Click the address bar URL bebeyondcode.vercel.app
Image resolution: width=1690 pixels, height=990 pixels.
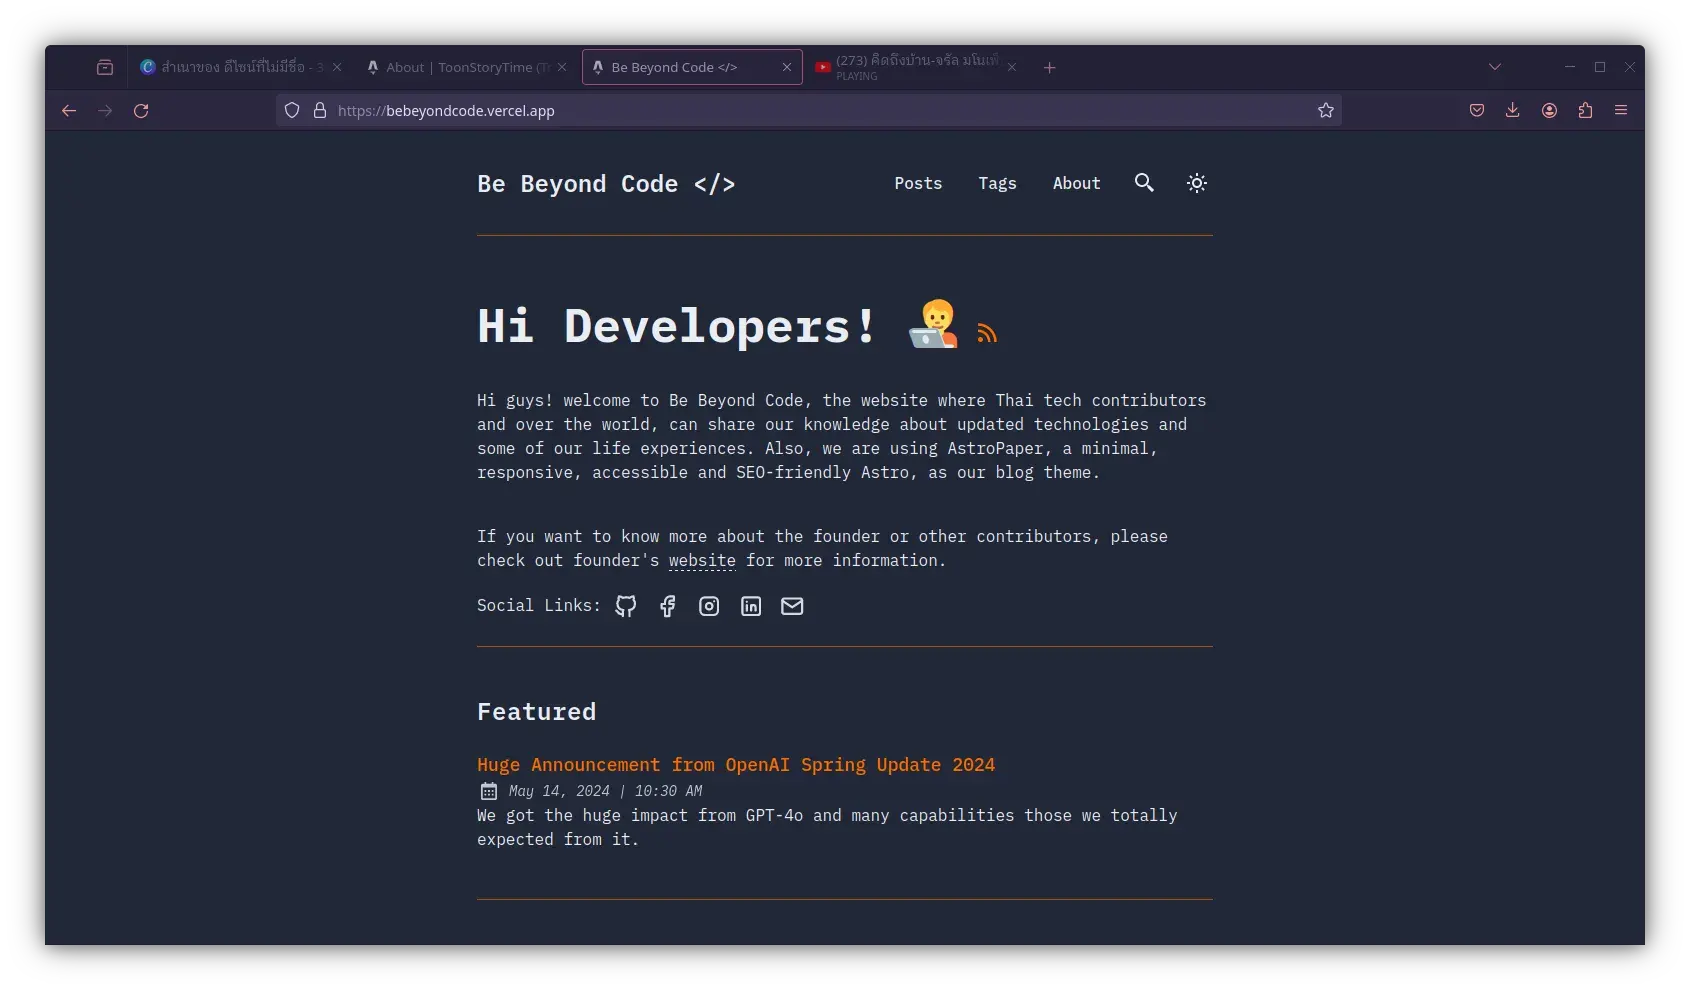[446, 111]
